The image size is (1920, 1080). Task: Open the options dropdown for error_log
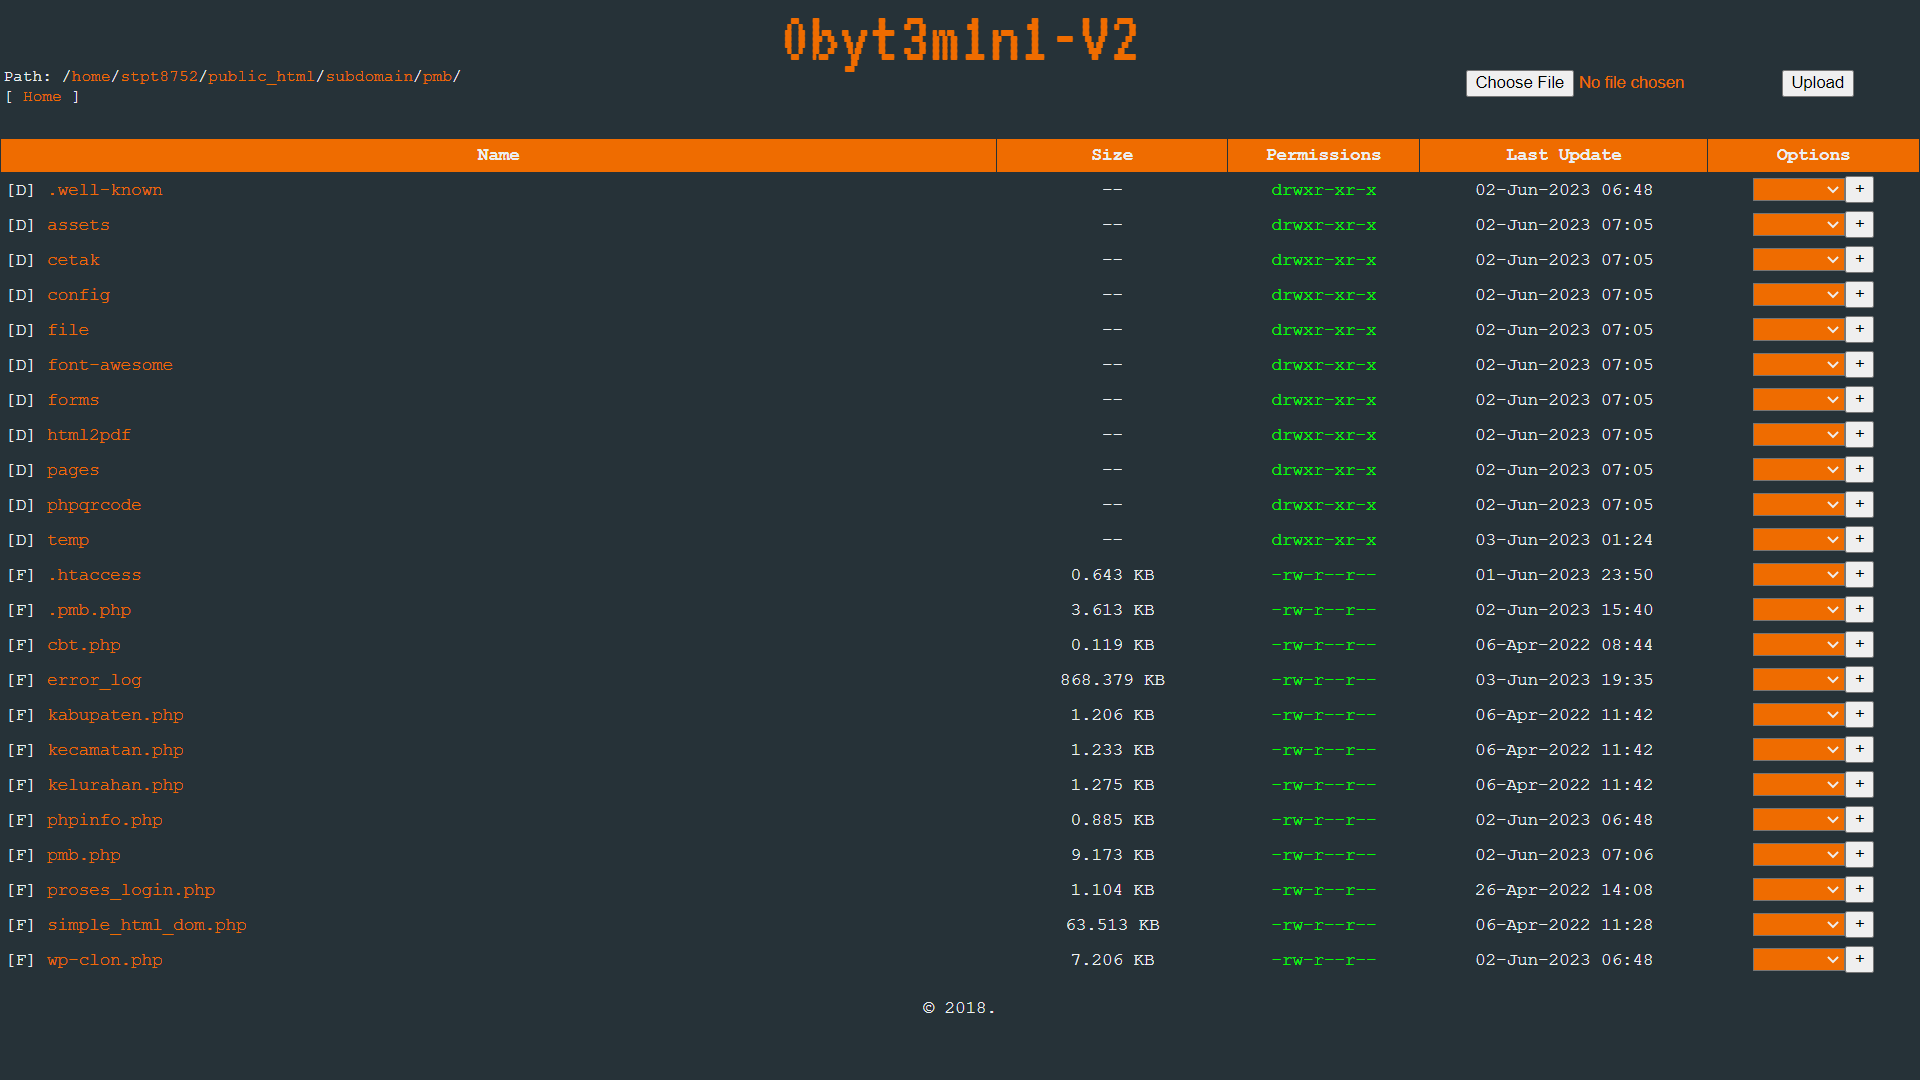(x=1798, y=680)
